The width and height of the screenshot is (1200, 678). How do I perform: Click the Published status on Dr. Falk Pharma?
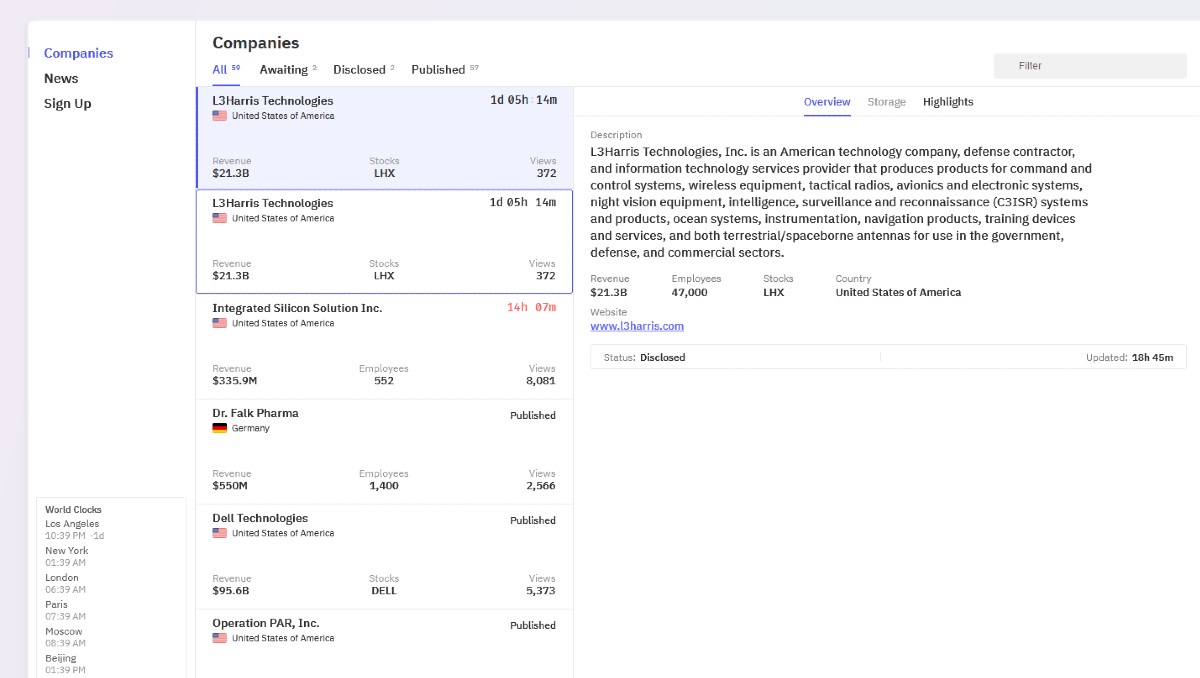(x=533, y=415)
